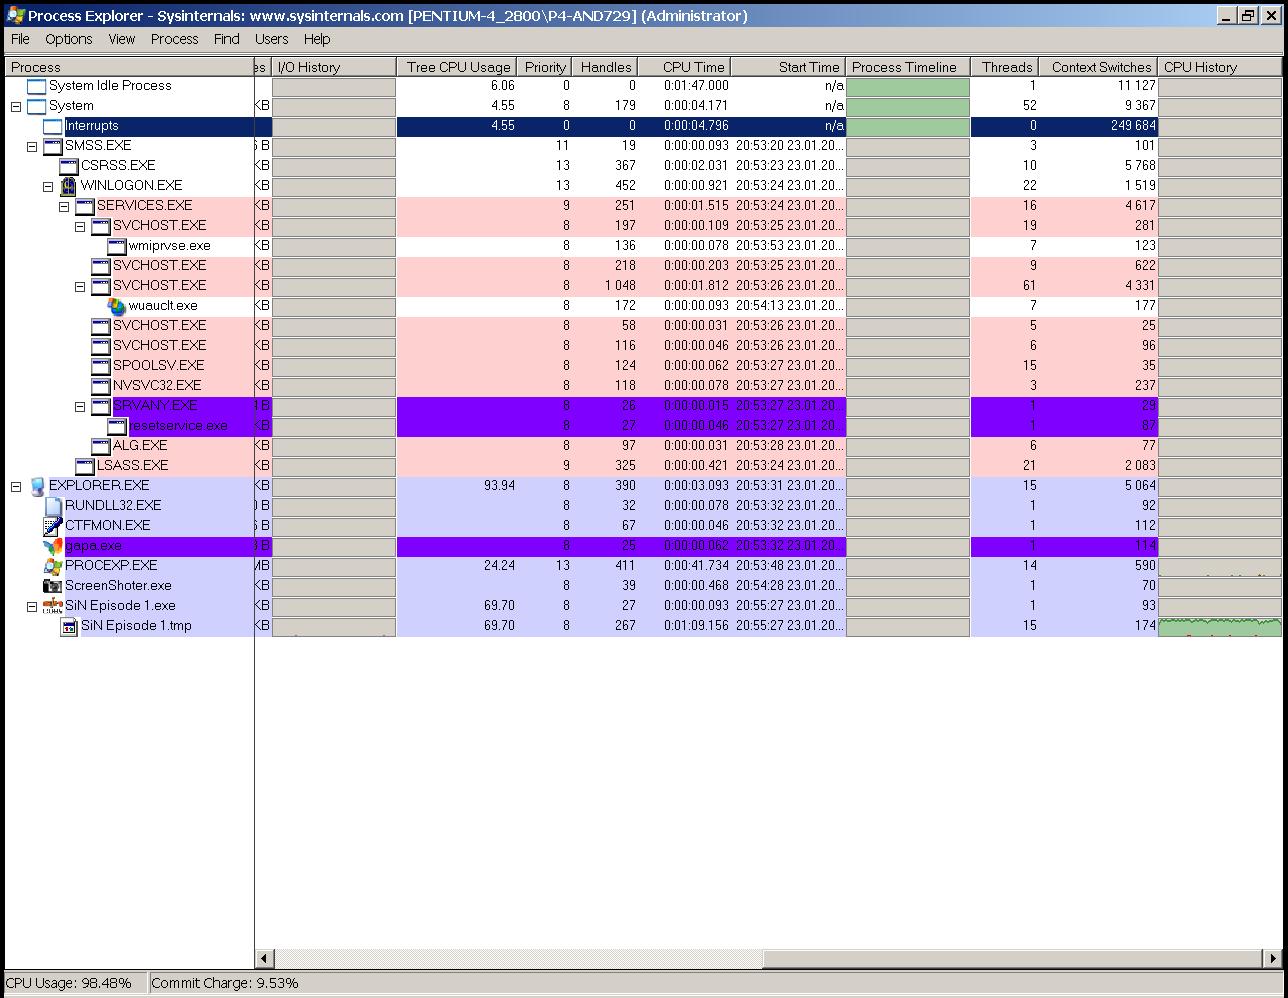Open the Help menu
The image size is (1288, 998).
coord(317,39)
